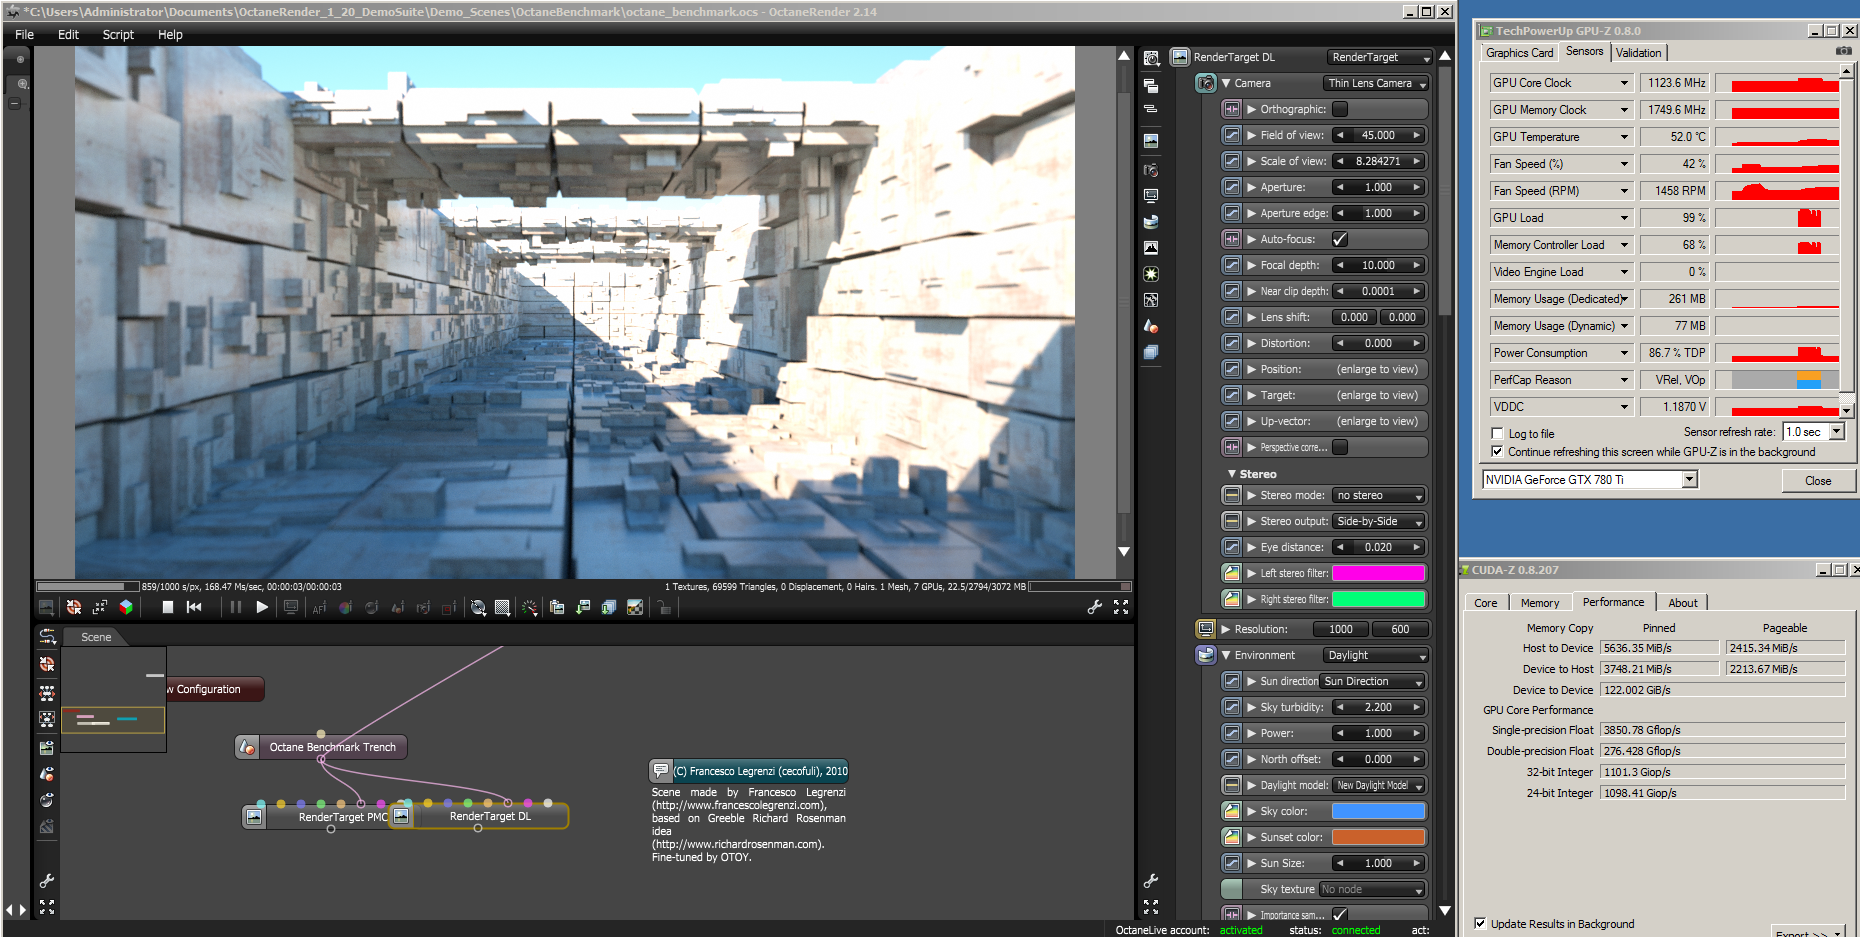Click the lock viewport resolution icon

664,607
